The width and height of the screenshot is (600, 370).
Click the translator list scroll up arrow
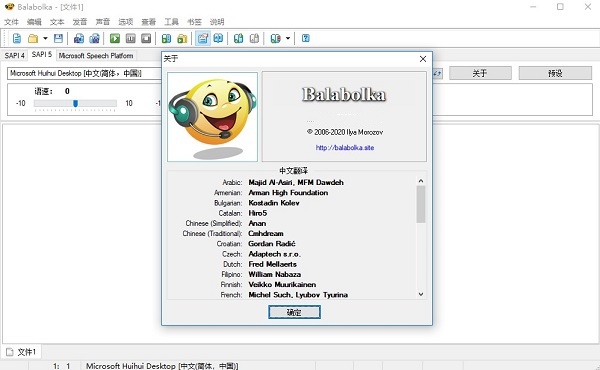(x=421, y=181)
